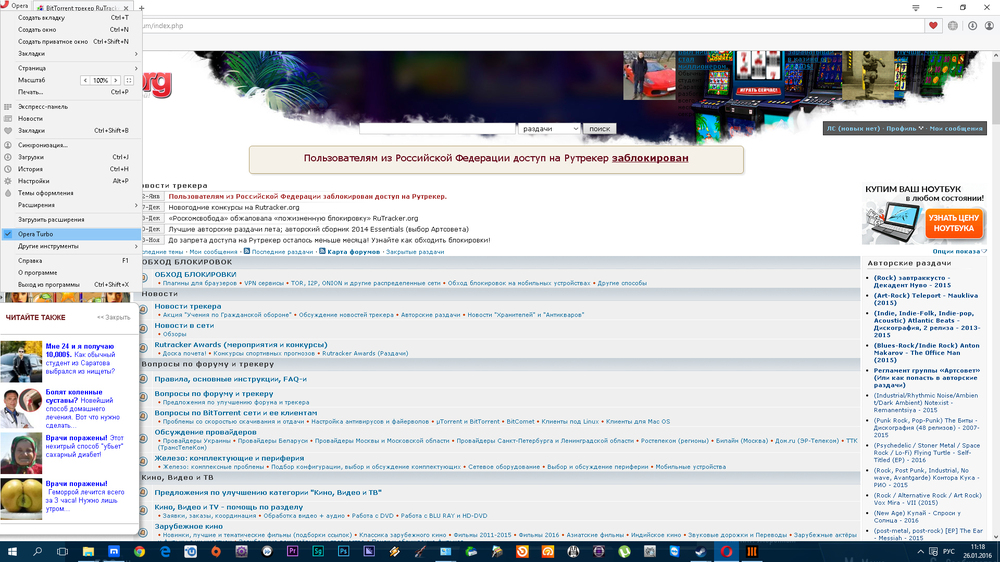
Task: Open Chrome from the Windows taskbar
Action: (x=139, y=551)
